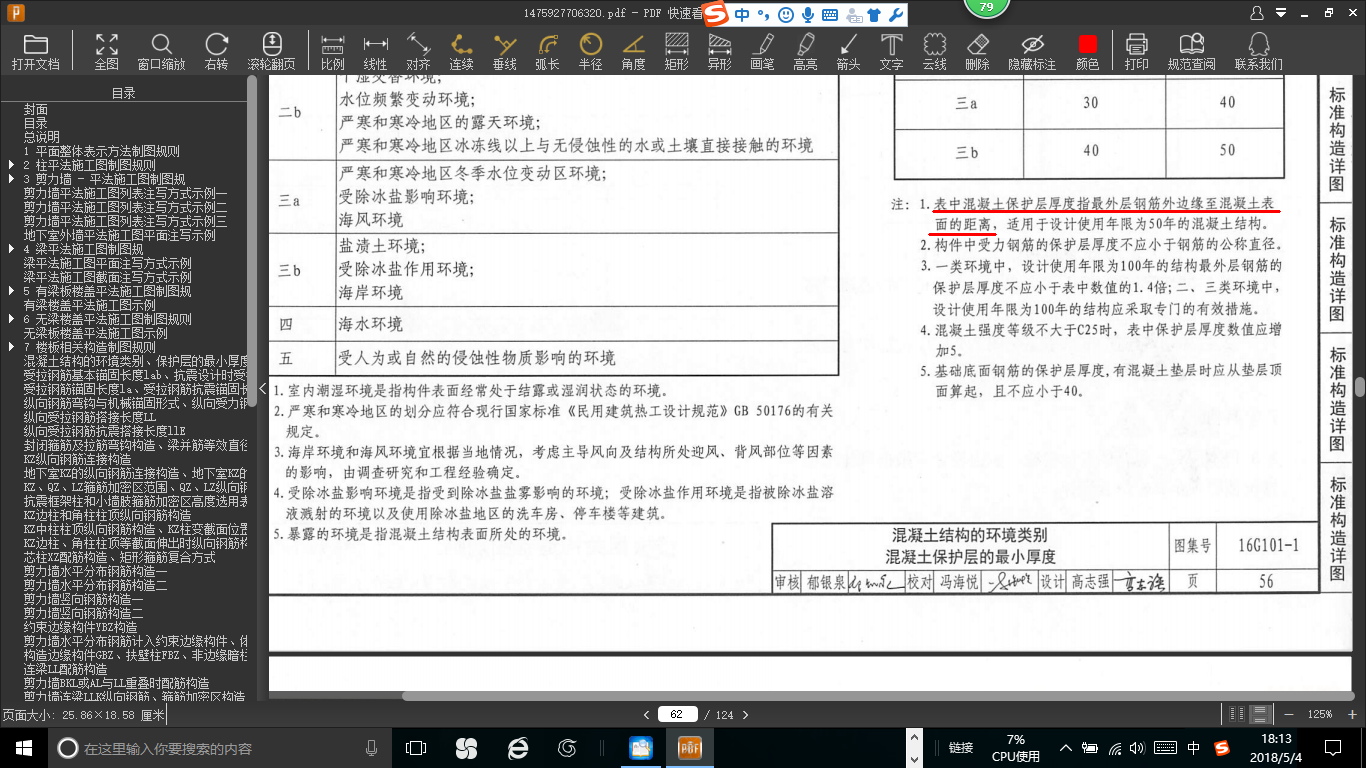1366x768 pixels.
Task: Open the 封面 bookmark
Action: [x=36, y=109]
